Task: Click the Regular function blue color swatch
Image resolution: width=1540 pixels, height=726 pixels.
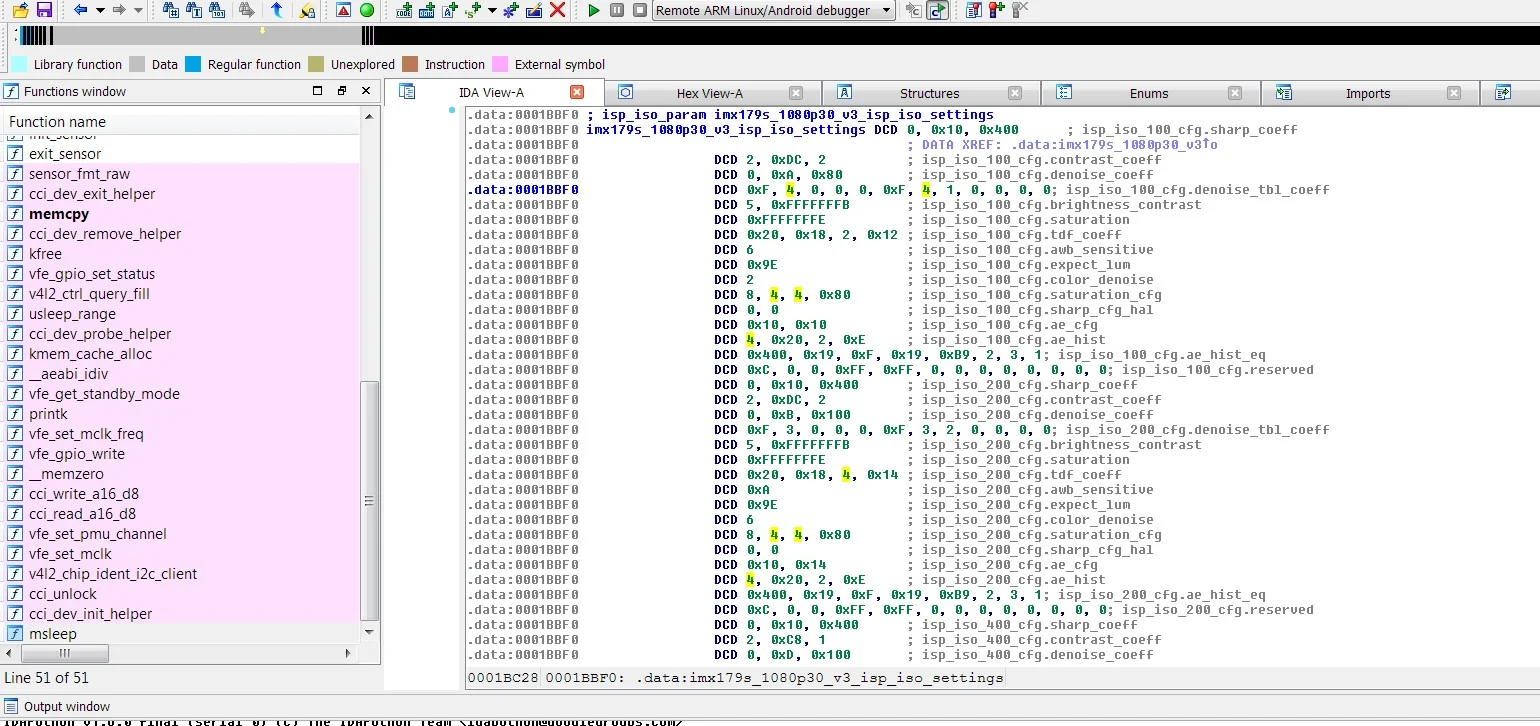Action: click(193, 64)
